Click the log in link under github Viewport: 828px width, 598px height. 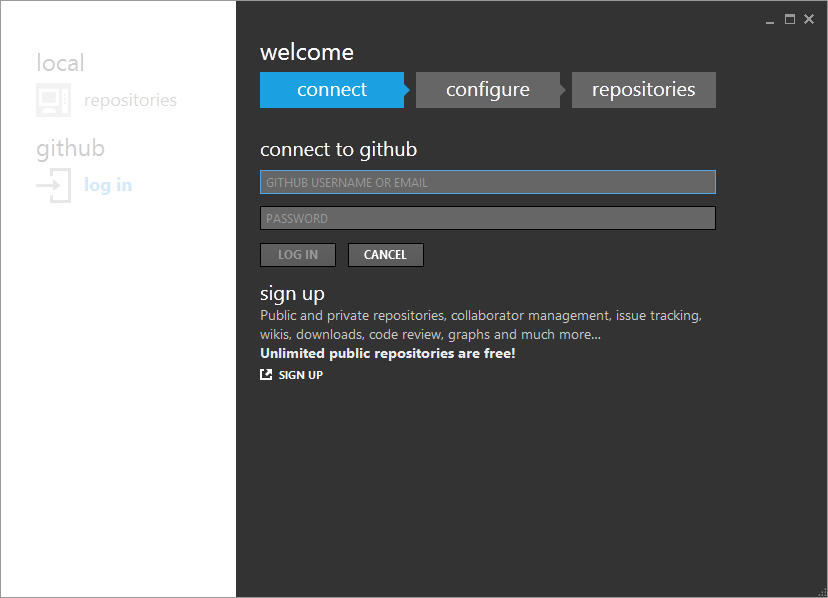pos(108,185)
